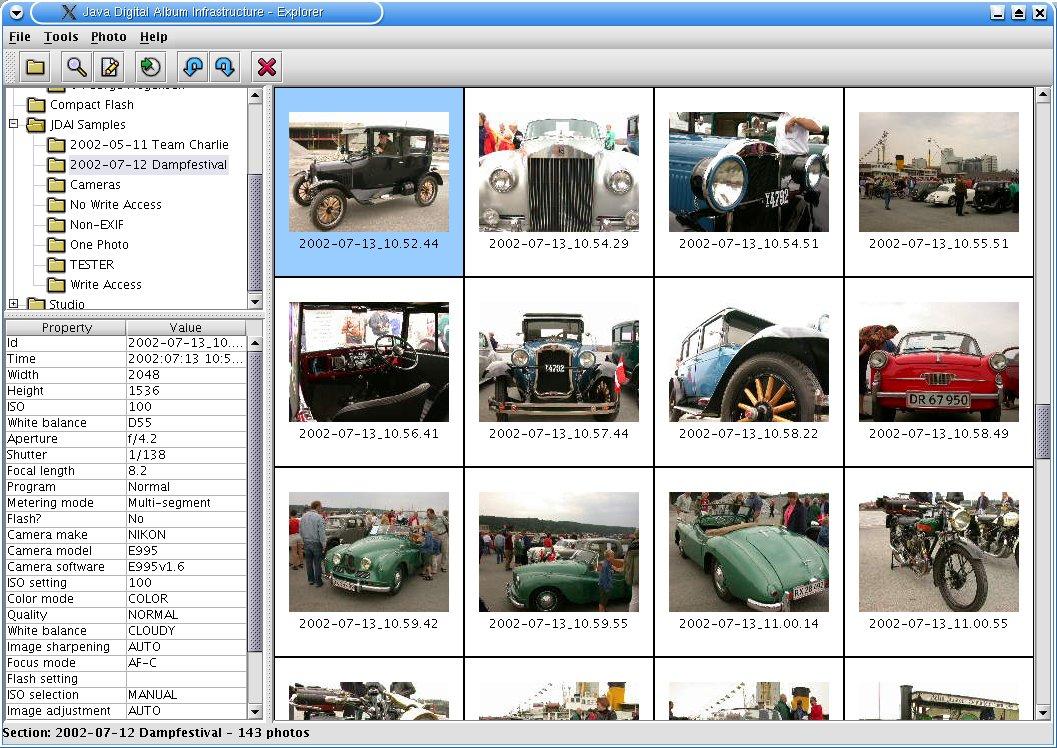
Task: Open the File menu
Action: point(20,37)
